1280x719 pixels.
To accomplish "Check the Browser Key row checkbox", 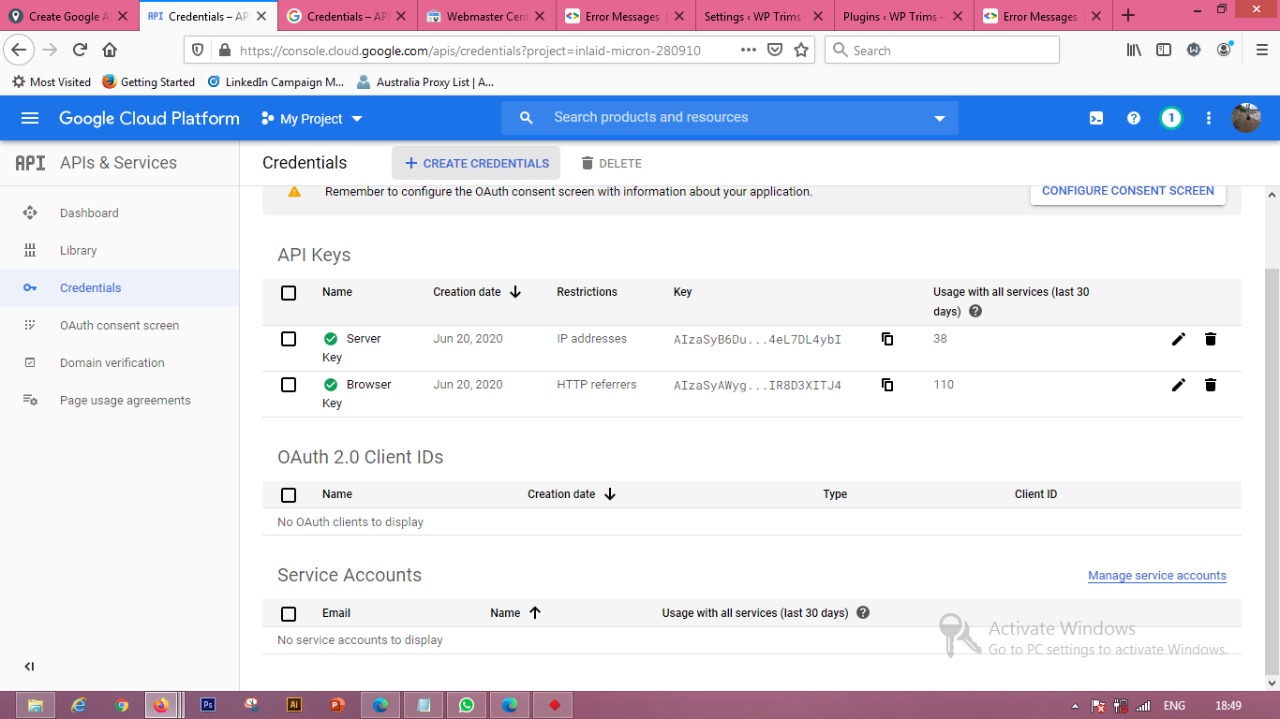I will (289, 385).
